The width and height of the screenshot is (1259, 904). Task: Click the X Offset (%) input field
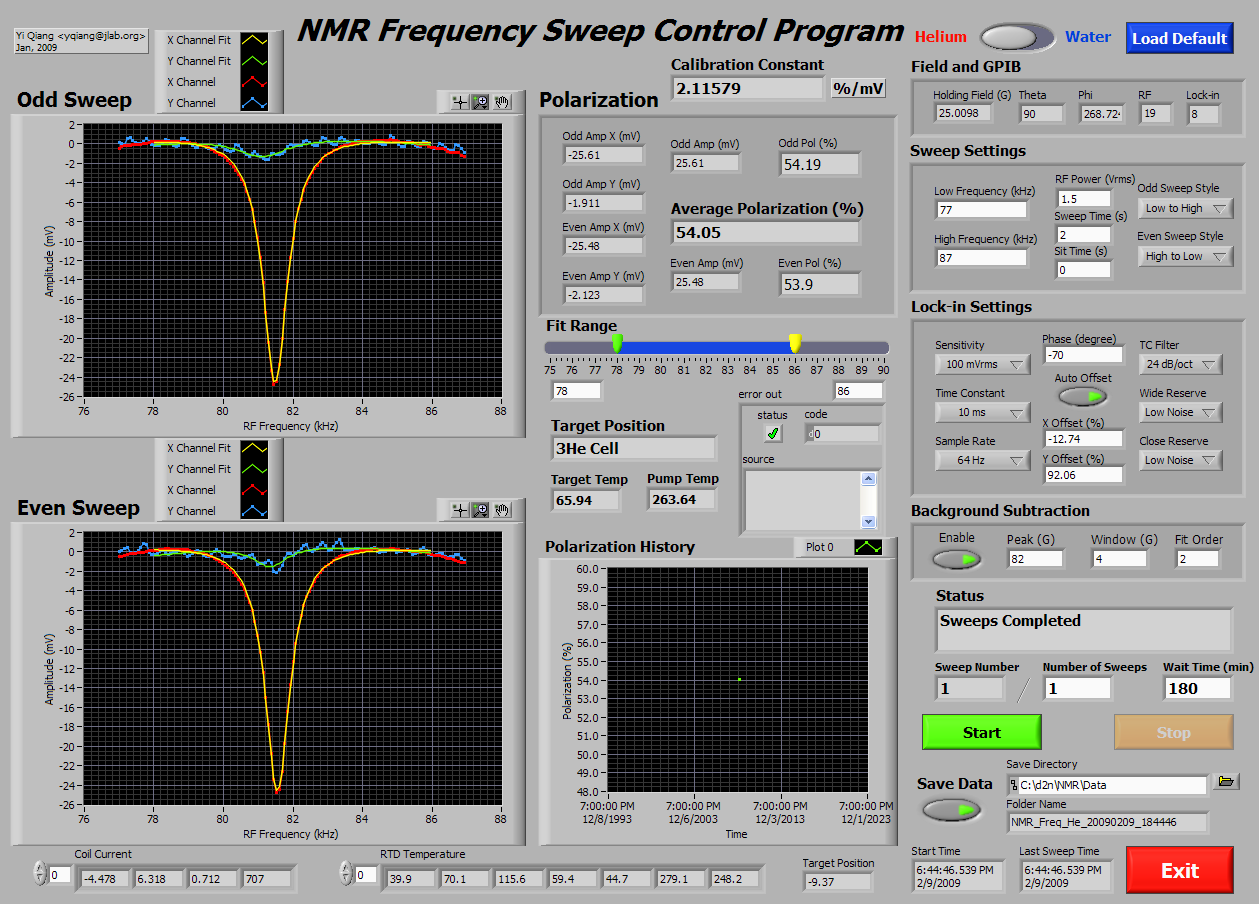coord(1083,438)
